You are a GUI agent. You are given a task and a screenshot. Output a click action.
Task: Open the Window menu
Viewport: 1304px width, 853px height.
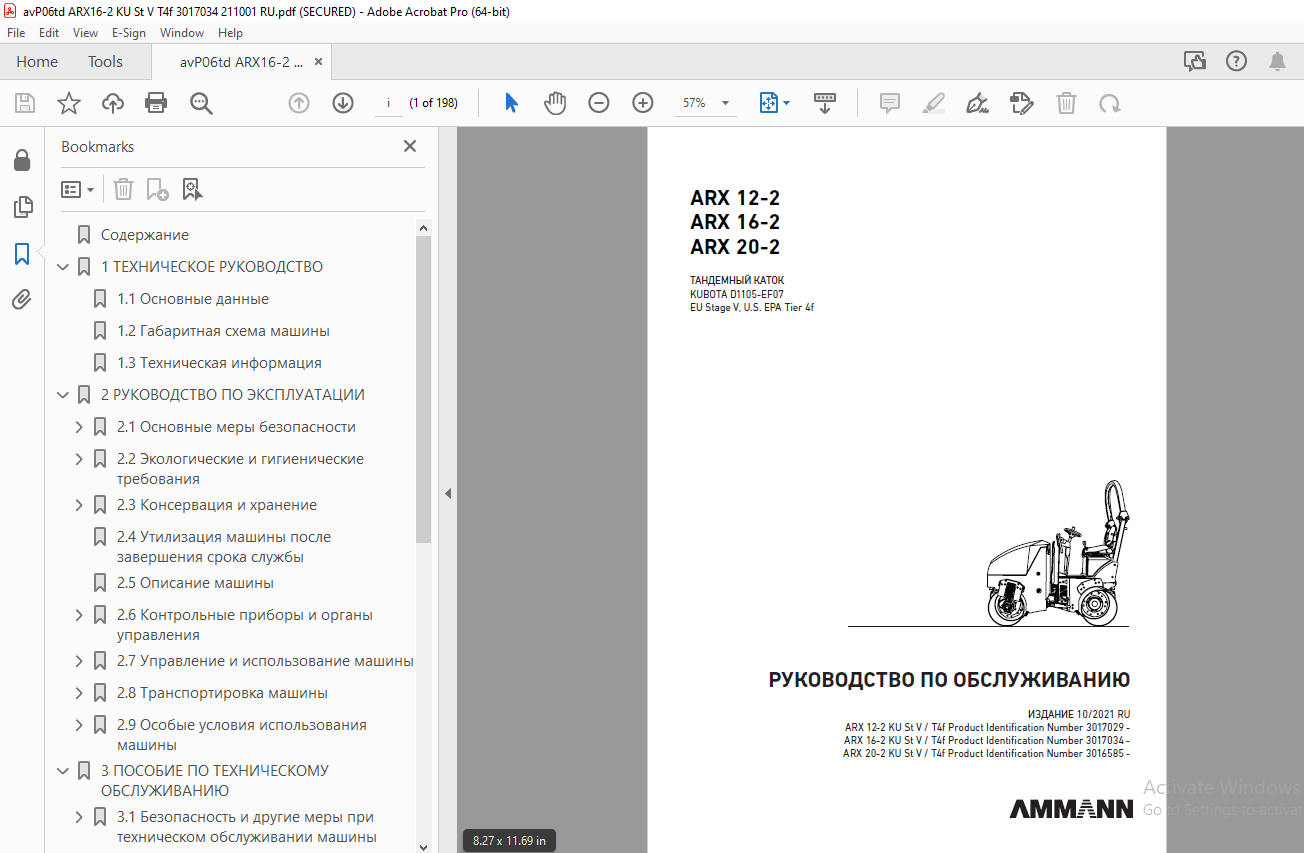(x=182, y=33)
